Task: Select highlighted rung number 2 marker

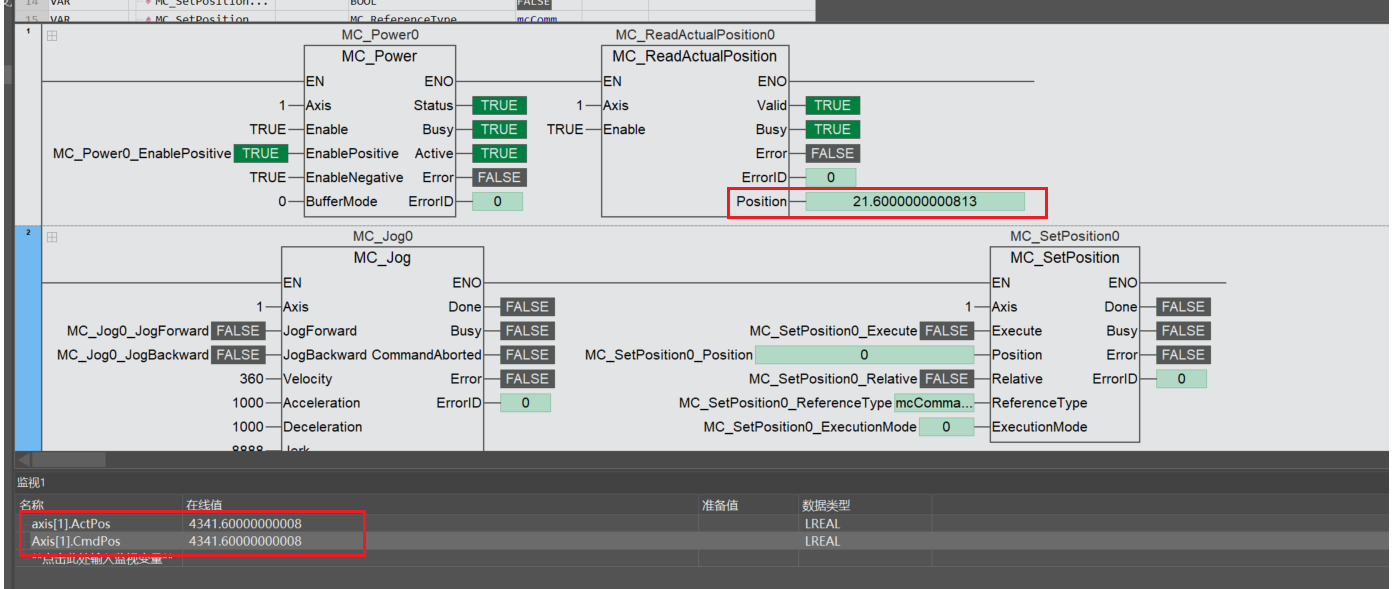Action: coord(28,233)
